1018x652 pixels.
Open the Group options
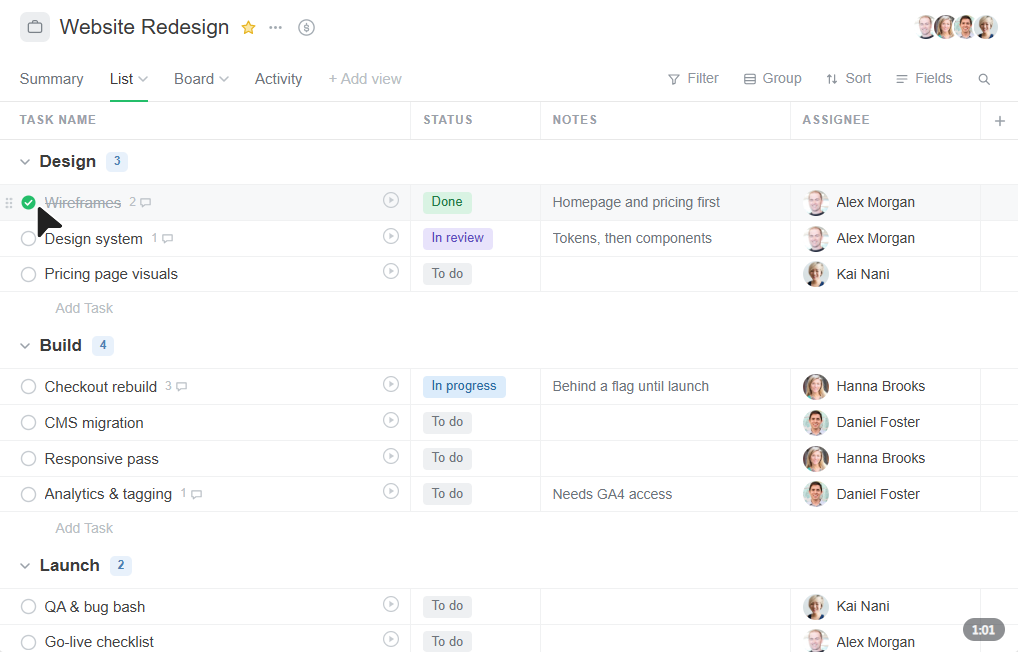(x=773, y=79)
